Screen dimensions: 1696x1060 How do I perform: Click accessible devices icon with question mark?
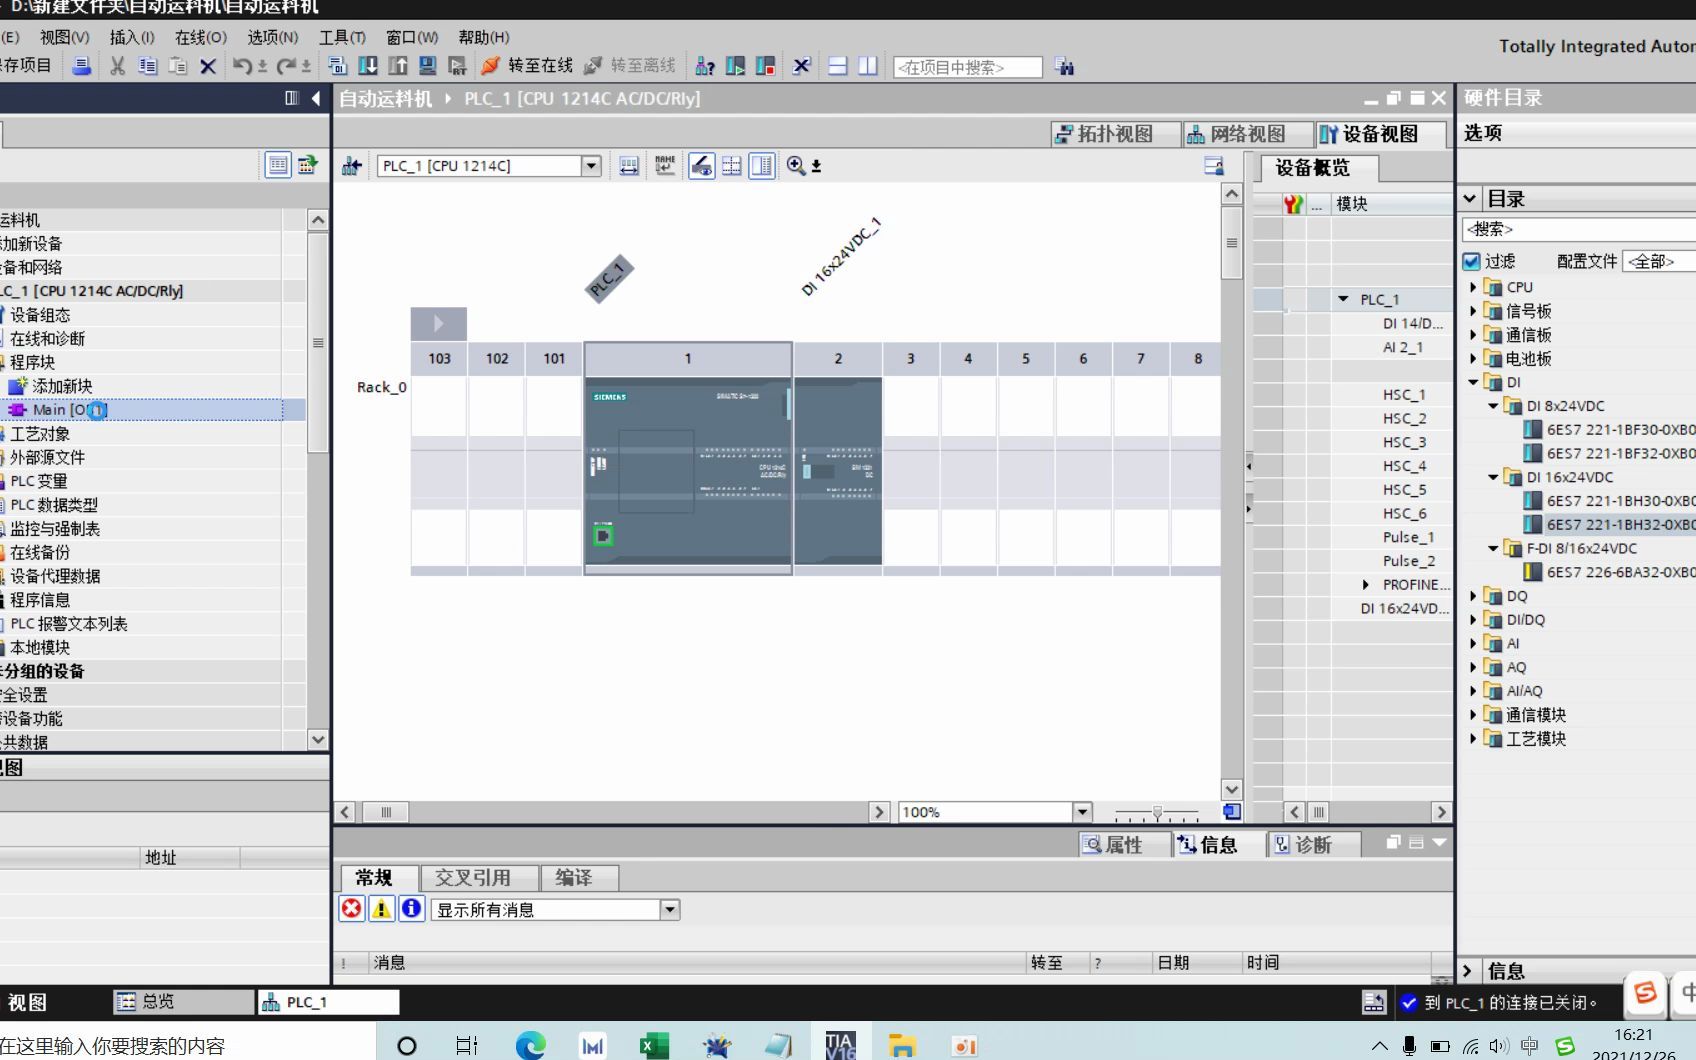(x=705, y=66)
